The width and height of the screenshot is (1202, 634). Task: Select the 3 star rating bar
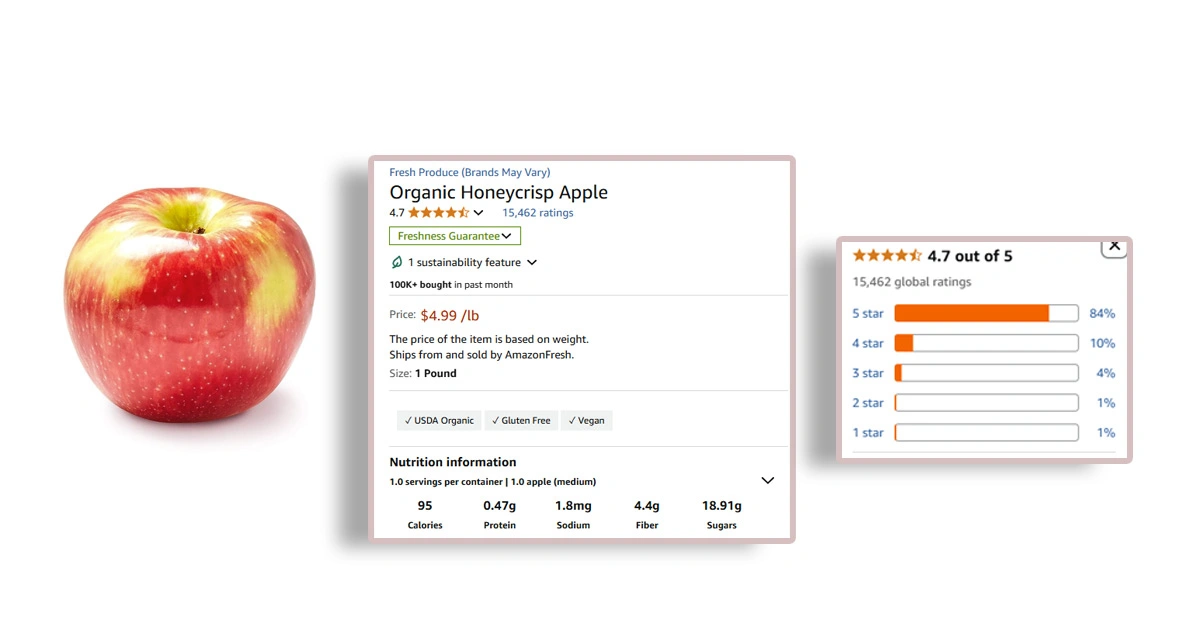coord(986,373)
